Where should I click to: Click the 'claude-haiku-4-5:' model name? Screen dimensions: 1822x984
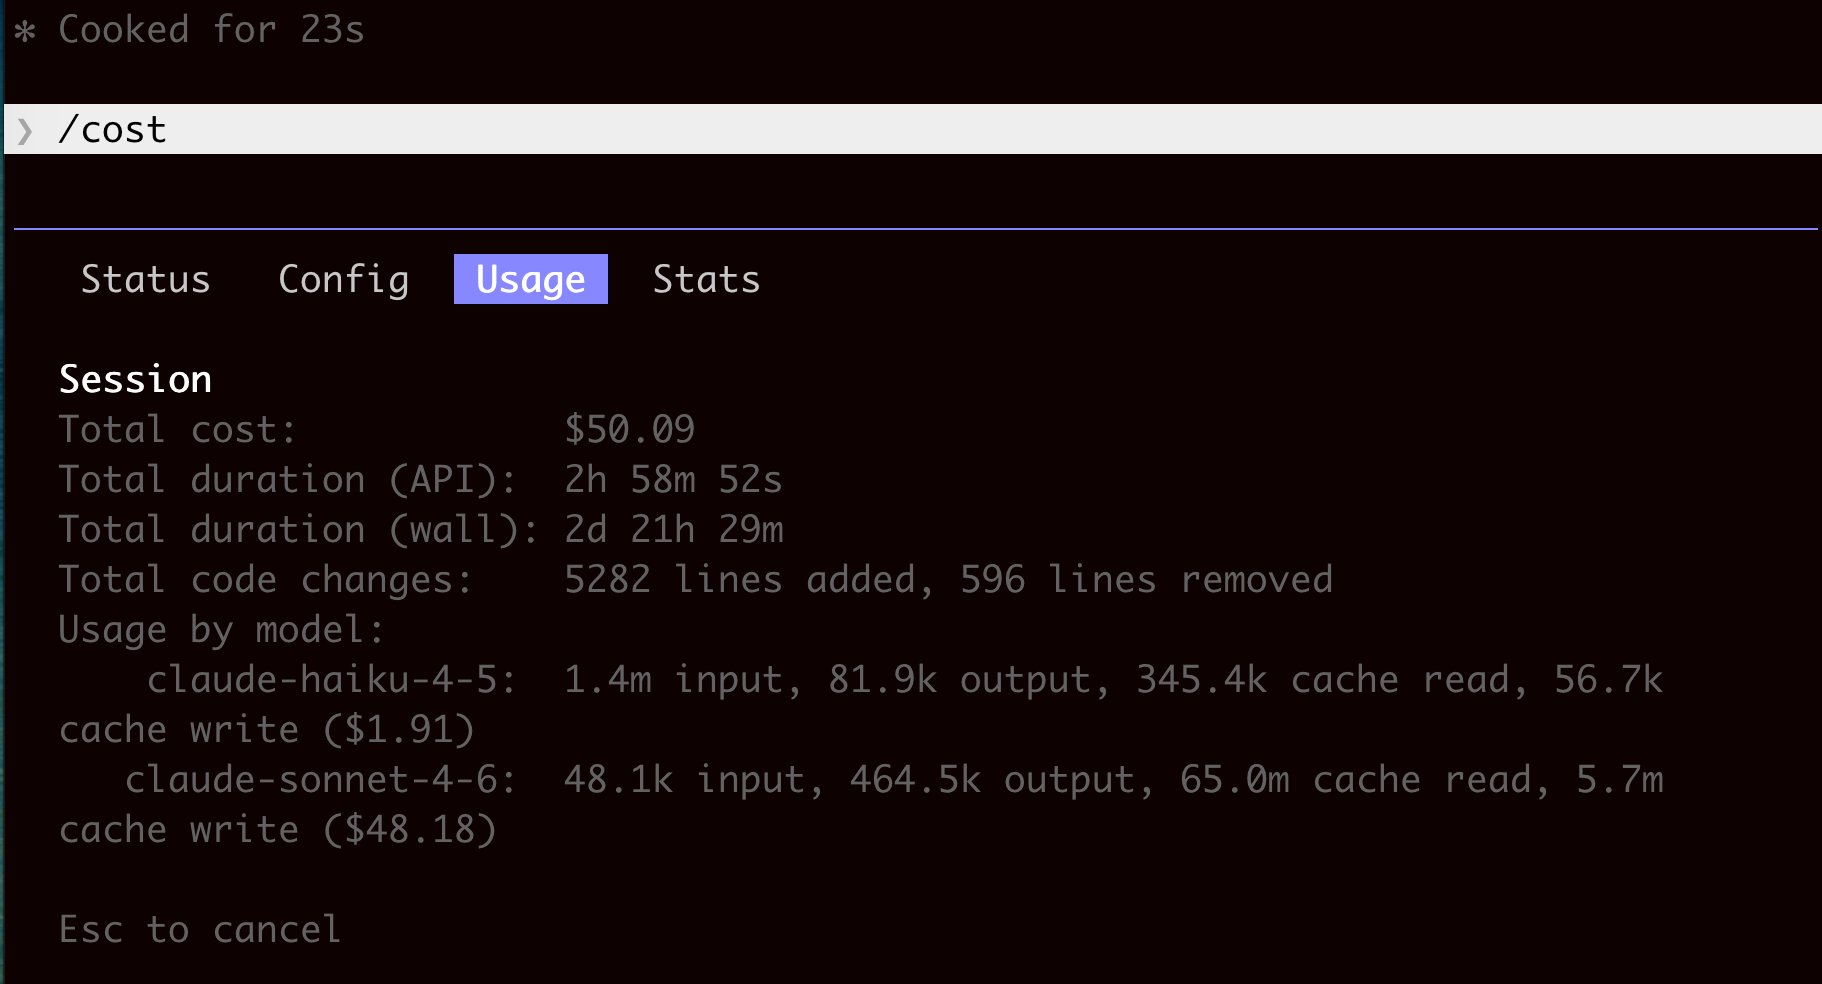click(x=331, y=679)
